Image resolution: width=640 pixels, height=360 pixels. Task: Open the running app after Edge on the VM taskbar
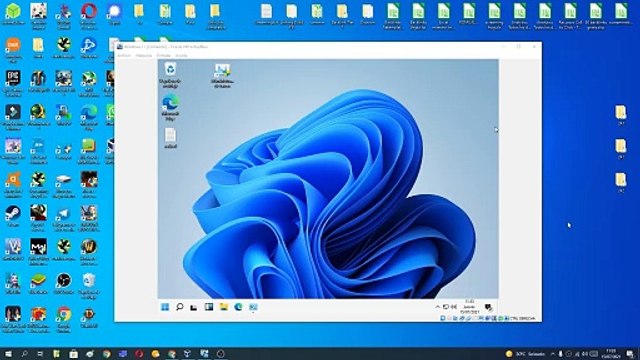[x=253, y=307]
